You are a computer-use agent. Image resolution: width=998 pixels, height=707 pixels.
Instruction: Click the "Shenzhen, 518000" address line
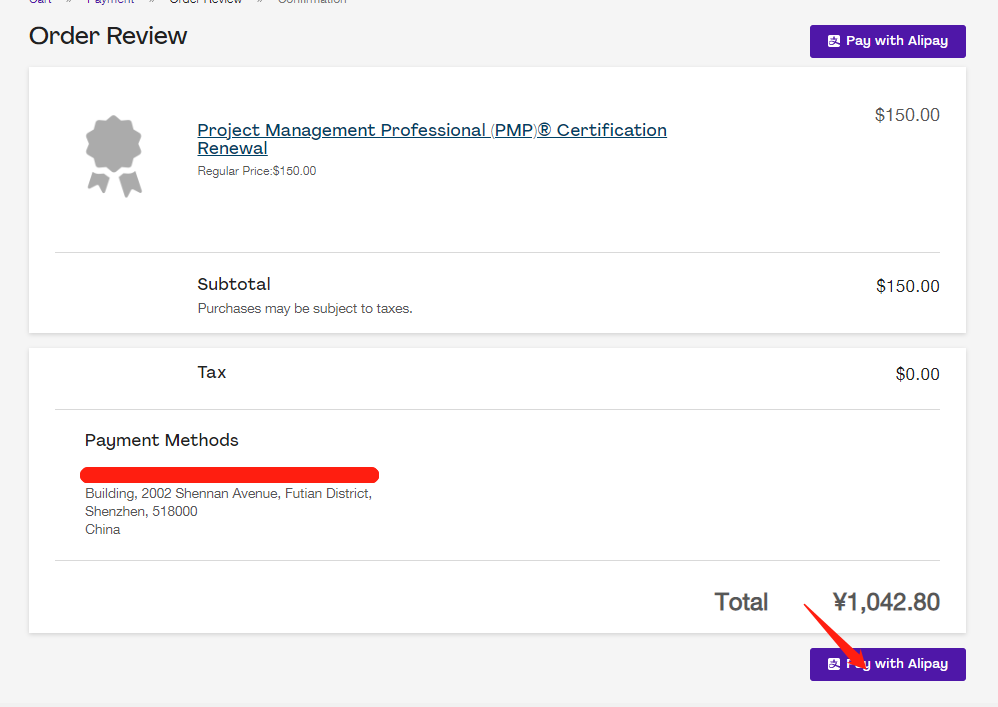[141, 511]
